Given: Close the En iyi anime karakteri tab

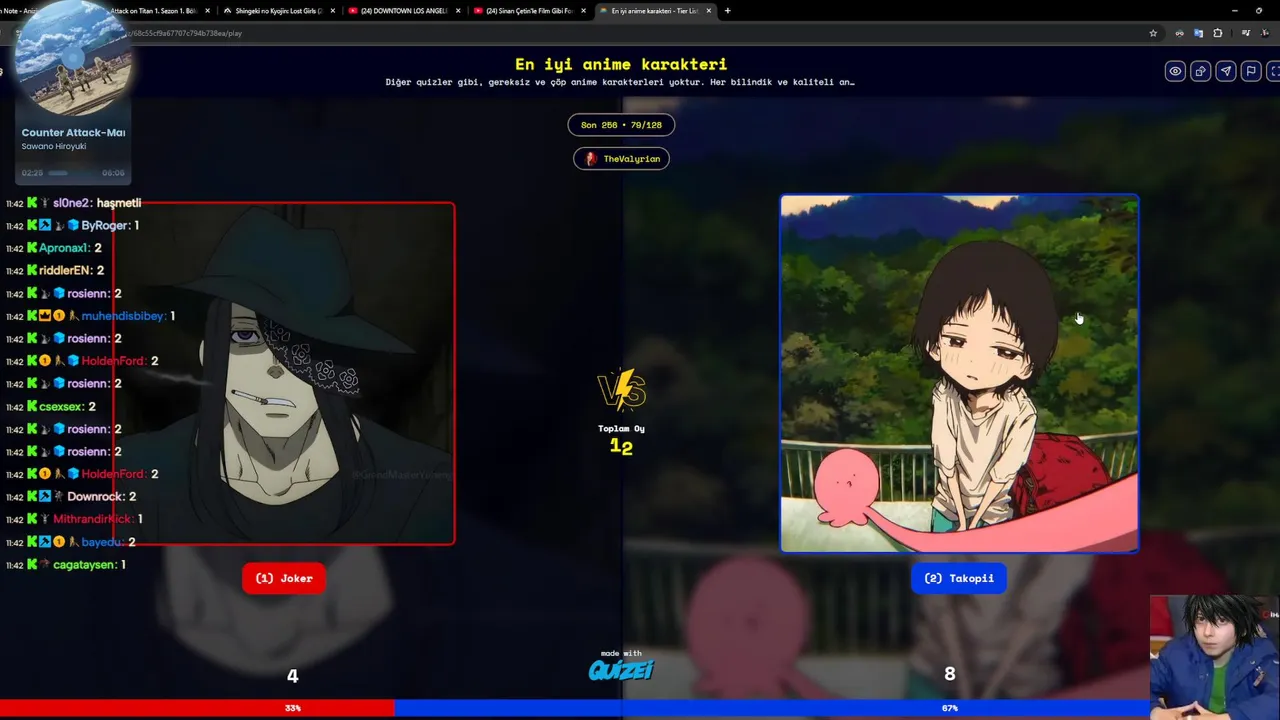Looking at the screenshot, I should pos(708,11).
